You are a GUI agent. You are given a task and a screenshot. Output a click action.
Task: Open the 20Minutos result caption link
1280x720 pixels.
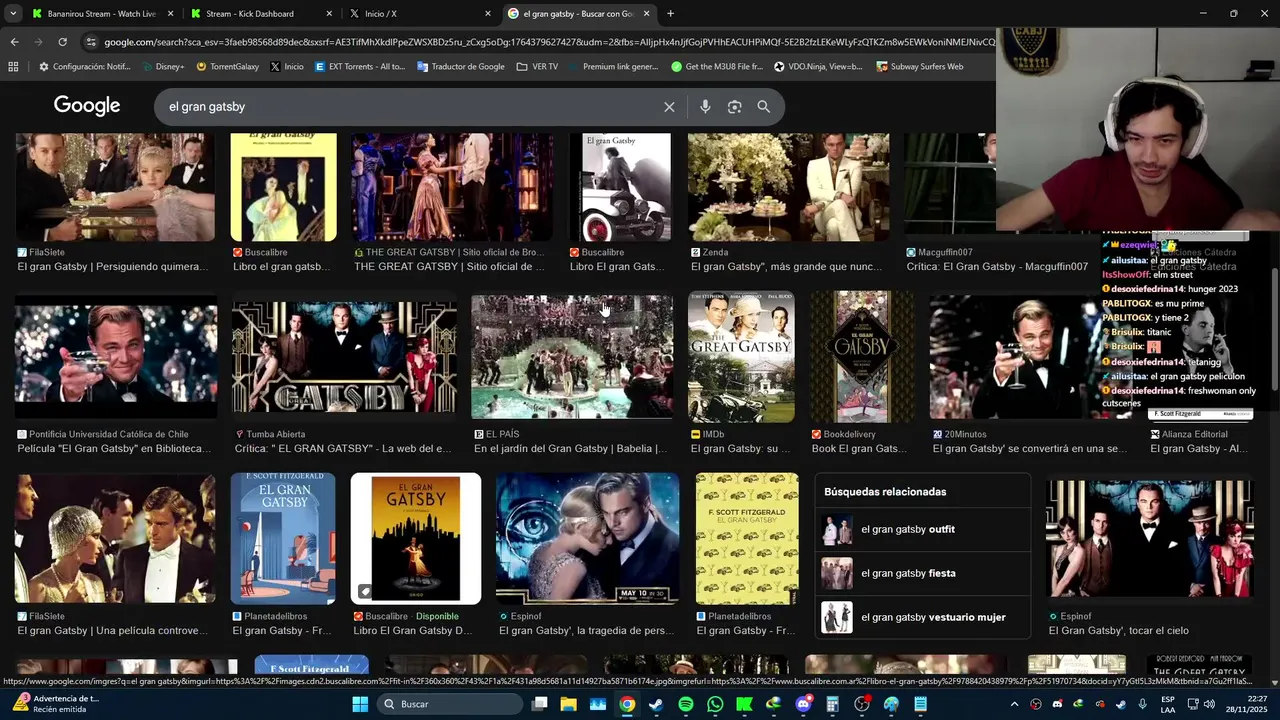pyautogui.click(x=1030, y=449)
